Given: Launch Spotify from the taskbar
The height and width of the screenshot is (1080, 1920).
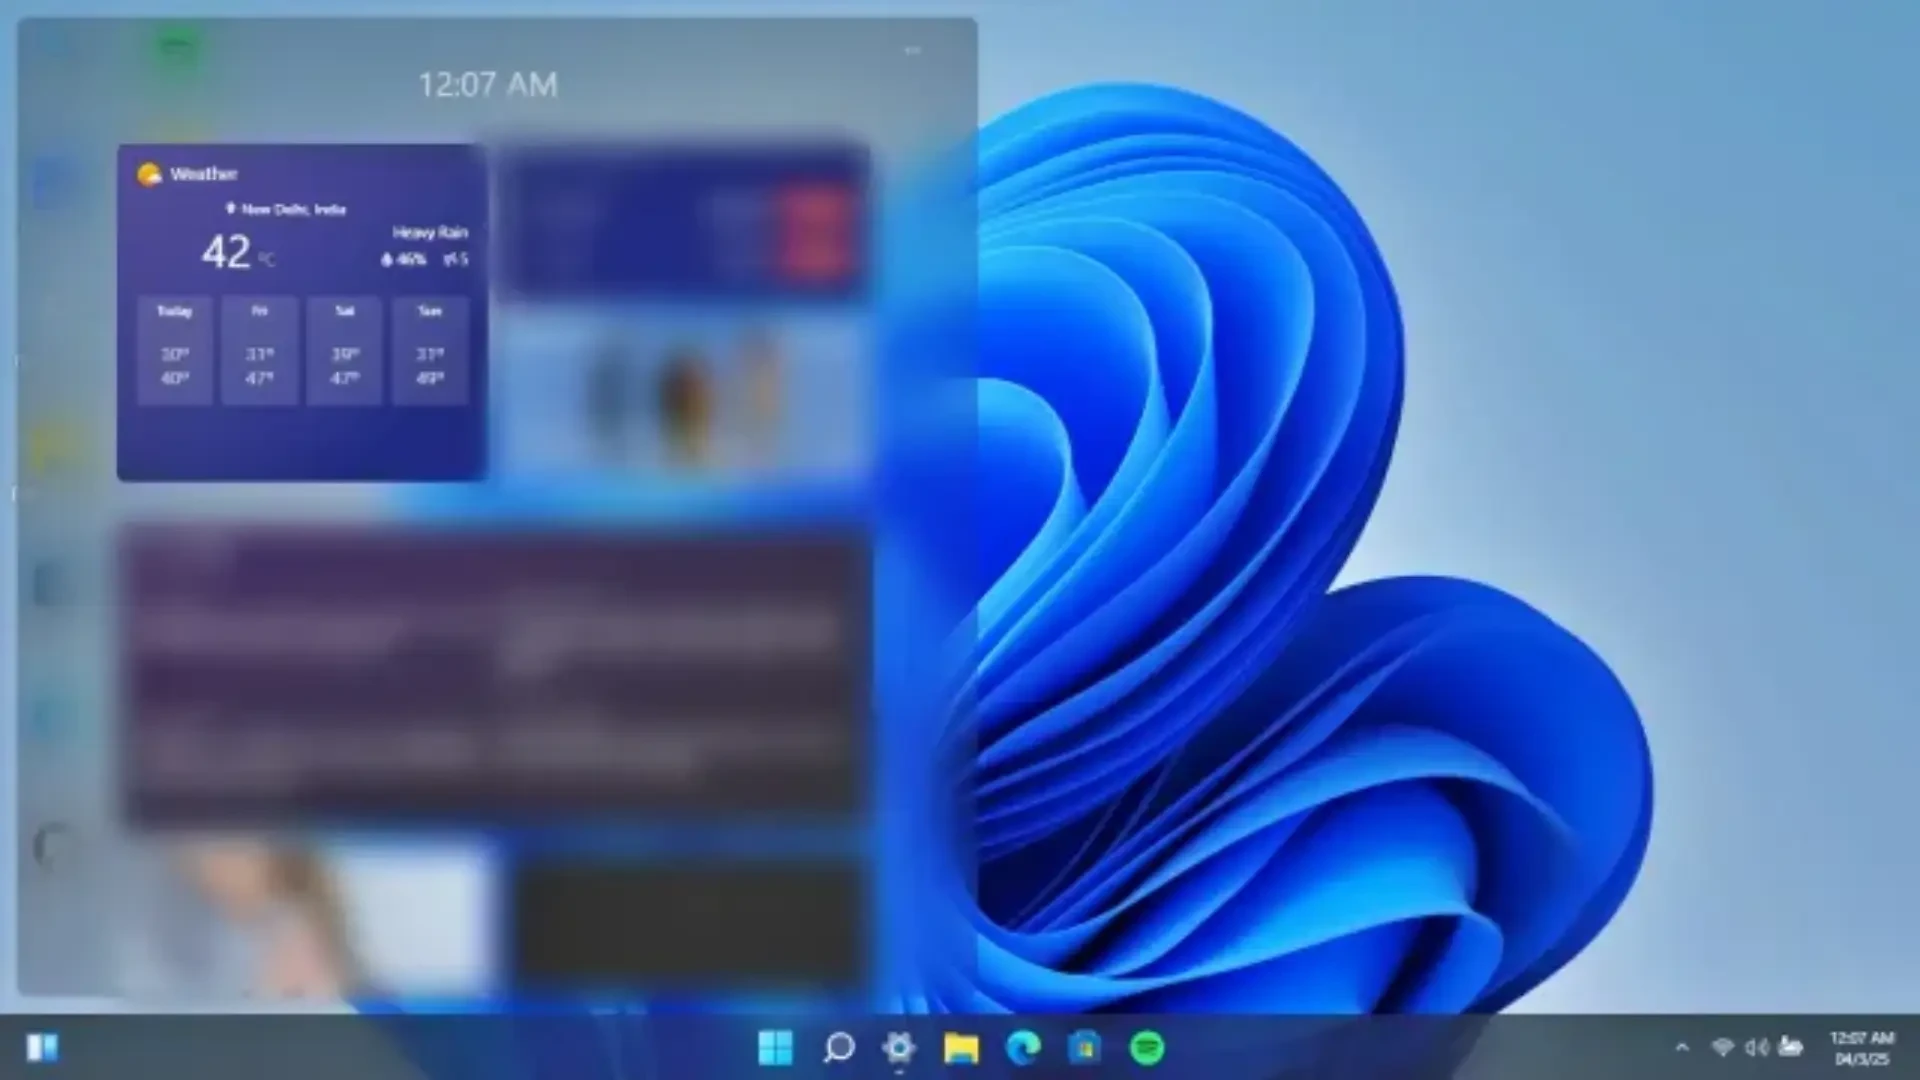Looking at the screenshot, I should coord(1147,1047).
